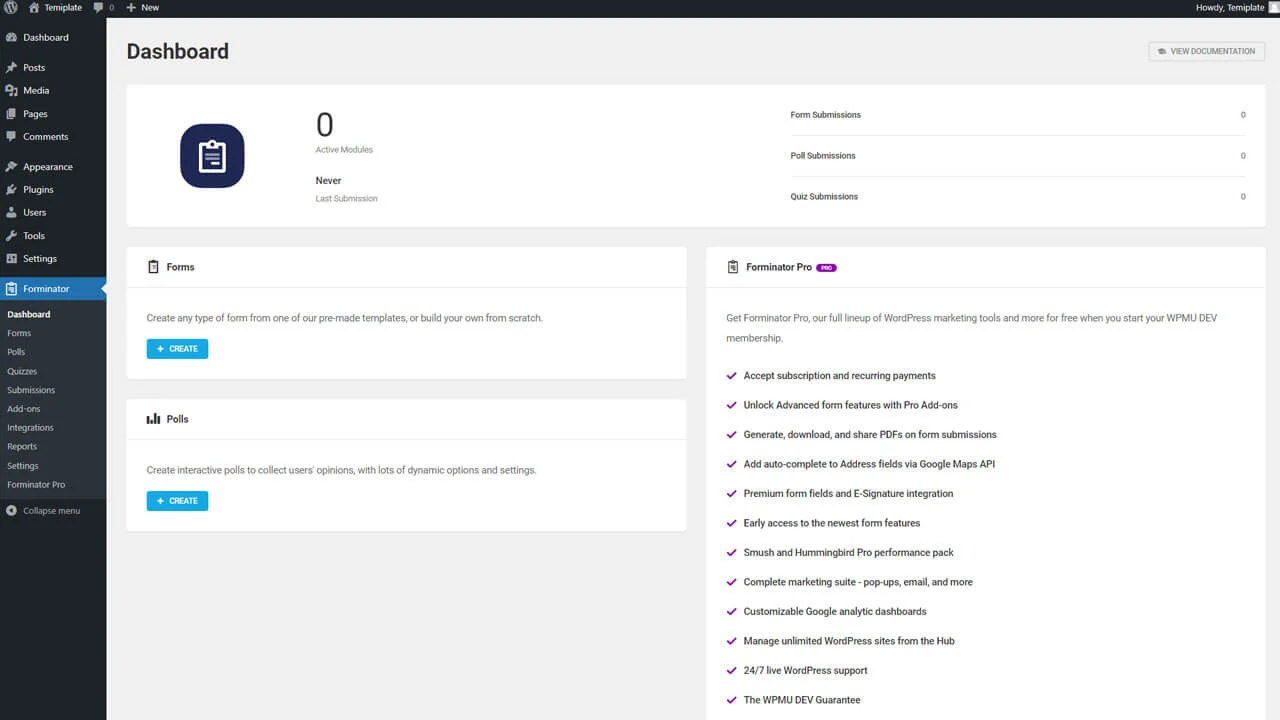Screen dimensions: 1280x720
Task: Click the Media icon in sidebar
Action: click(11, 90)
